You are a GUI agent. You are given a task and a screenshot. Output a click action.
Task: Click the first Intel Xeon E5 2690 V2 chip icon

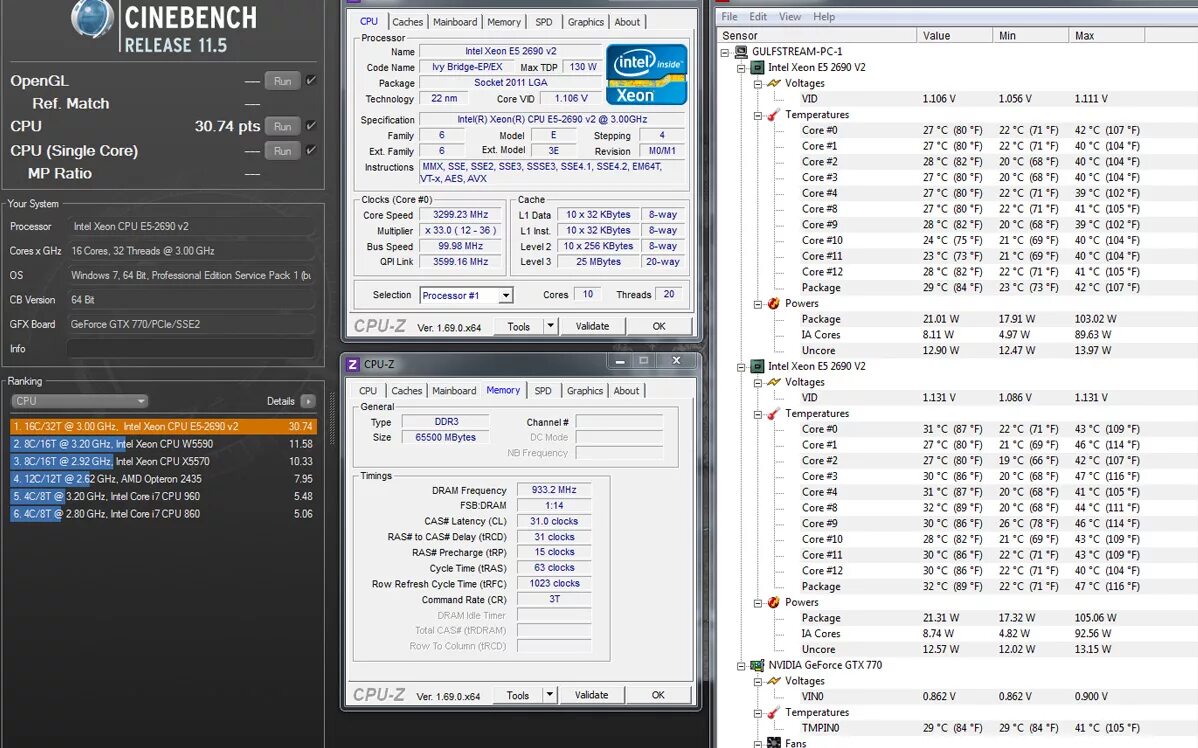(757, 67)
